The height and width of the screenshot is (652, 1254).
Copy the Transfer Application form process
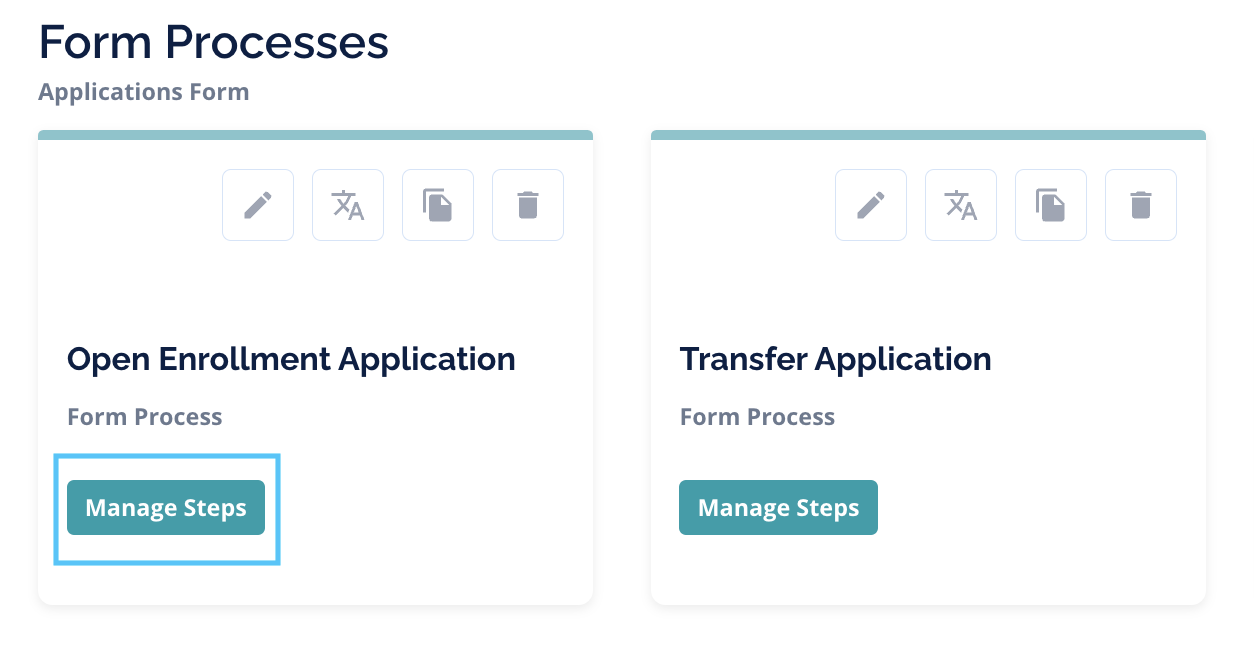pos(1051,205)
